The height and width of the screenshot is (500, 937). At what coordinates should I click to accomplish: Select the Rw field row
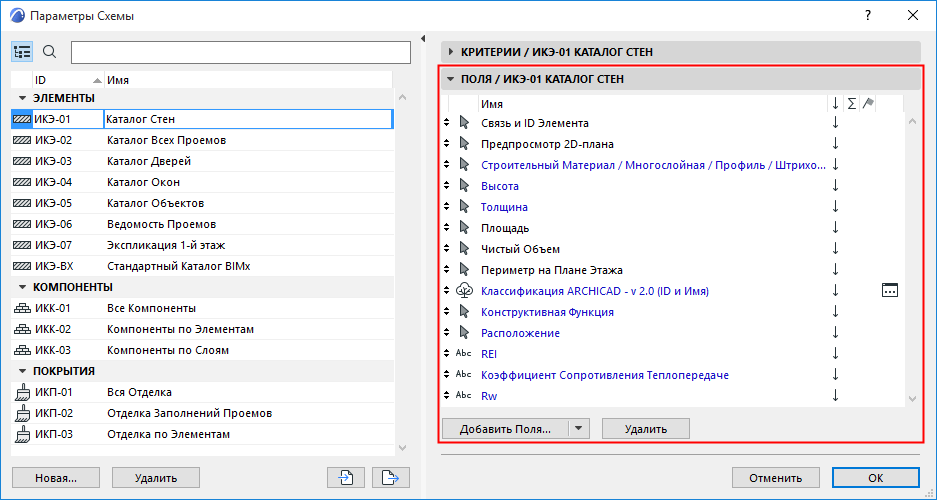[x=672, y=395]
